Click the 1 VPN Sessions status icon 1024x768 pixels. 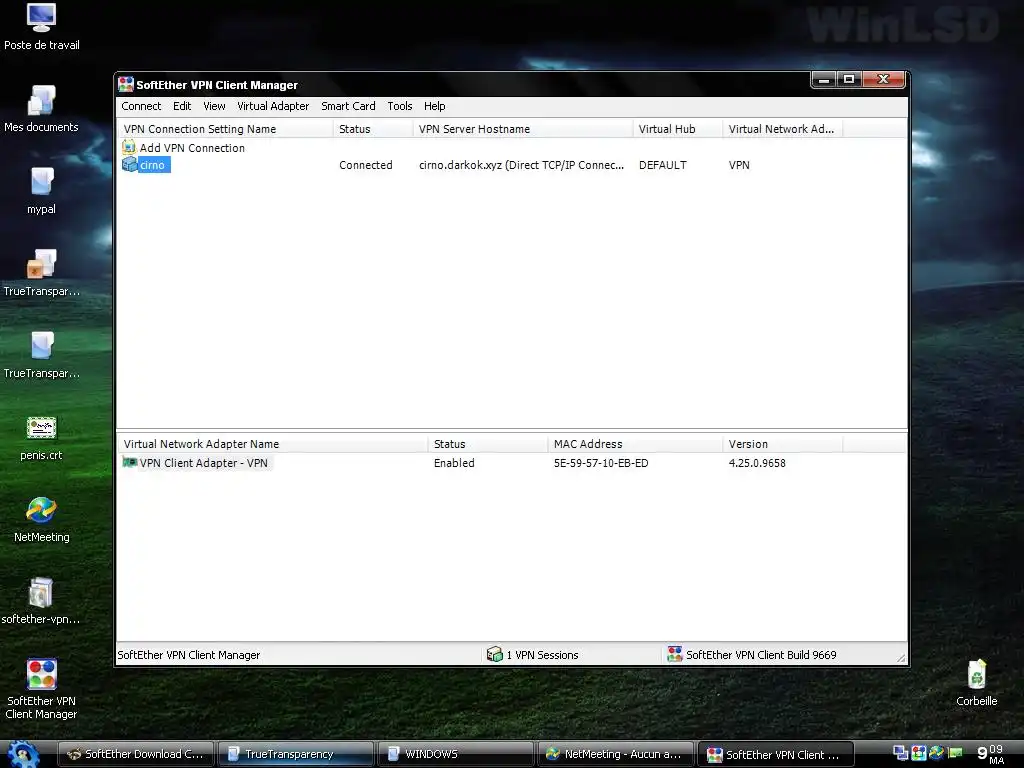(x=494, y=654)
